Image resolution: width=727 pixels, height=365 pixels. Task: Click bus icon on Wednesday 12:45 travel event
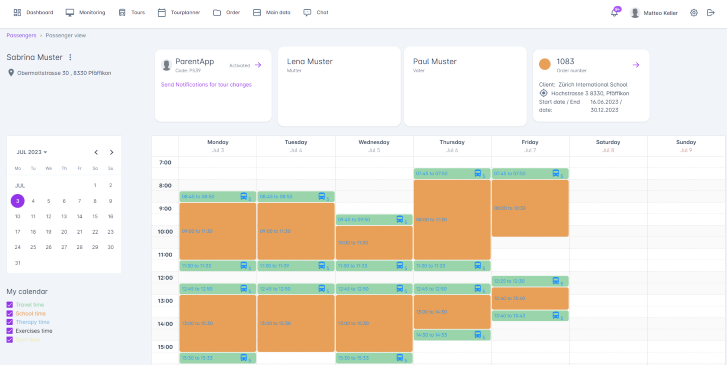pyautogui.click(x=400, y=288)
